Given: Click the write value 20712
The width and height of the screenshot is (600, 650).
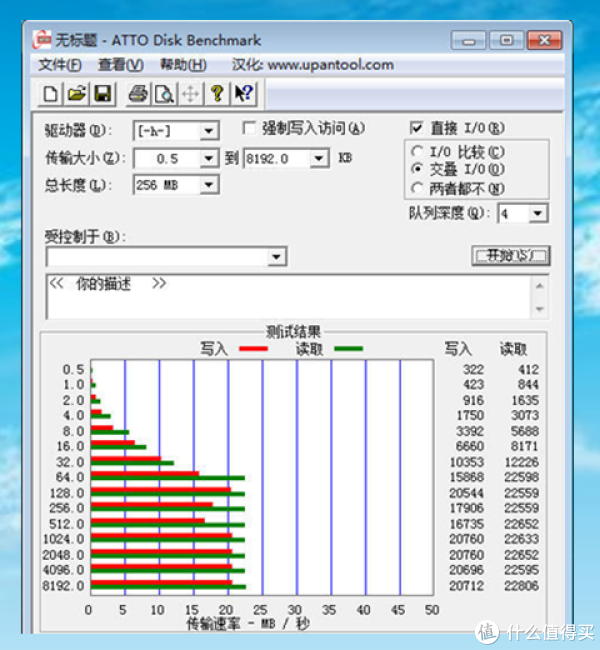Looking at the screenshot, I should coord(466,586).
